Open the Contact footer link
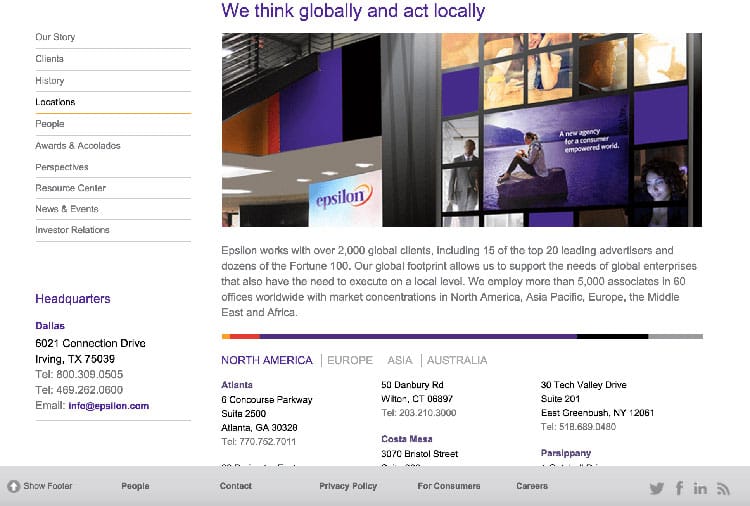Screen dimensions: 750x506 236,486
